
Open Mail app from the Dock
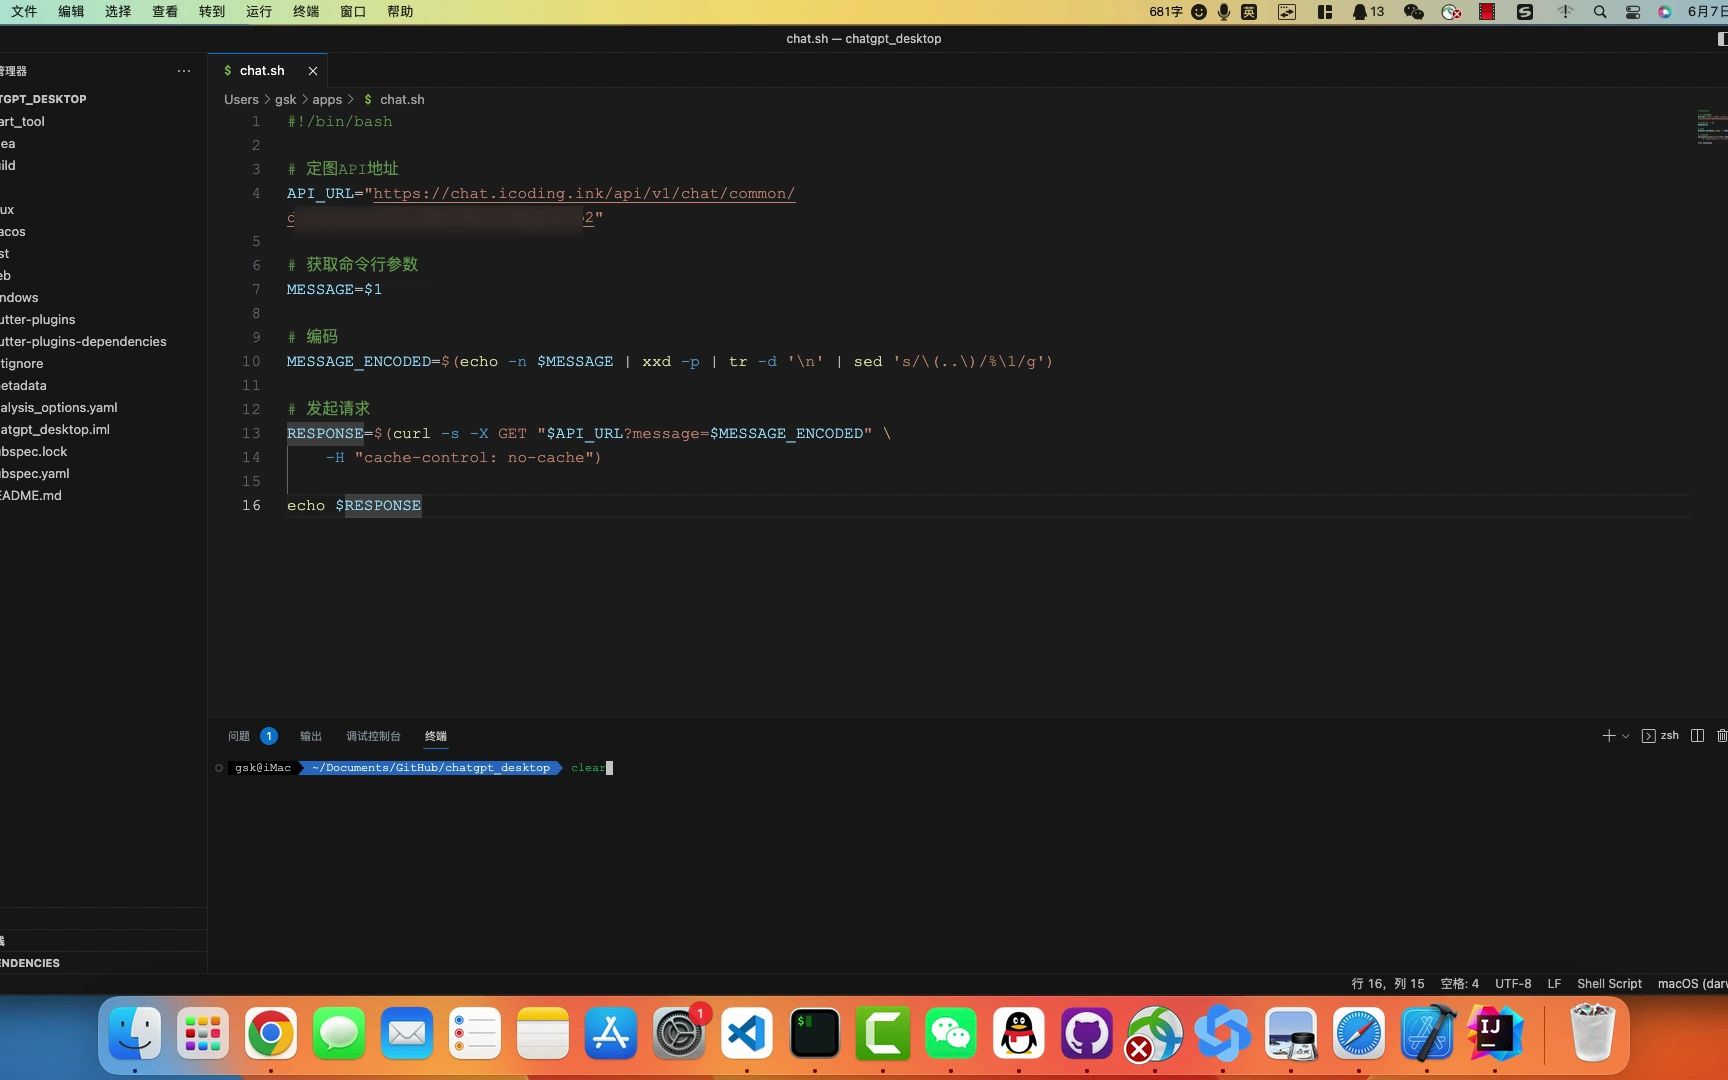pos(406,1033)
